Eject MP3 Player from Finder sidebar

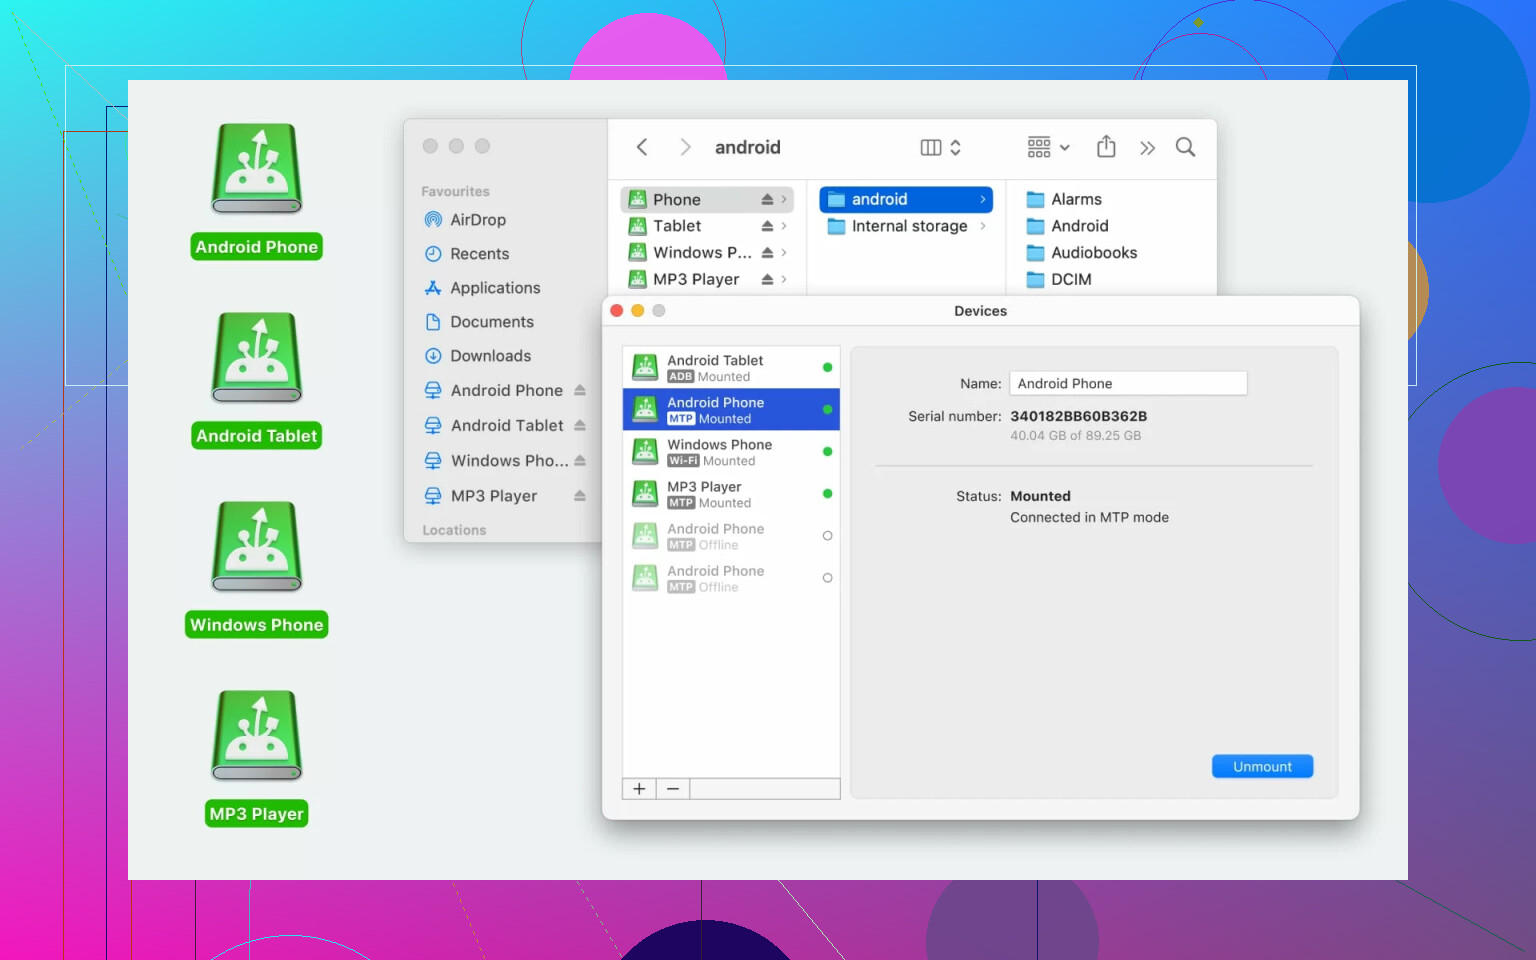pyautogui.click(x=580, y=496)
